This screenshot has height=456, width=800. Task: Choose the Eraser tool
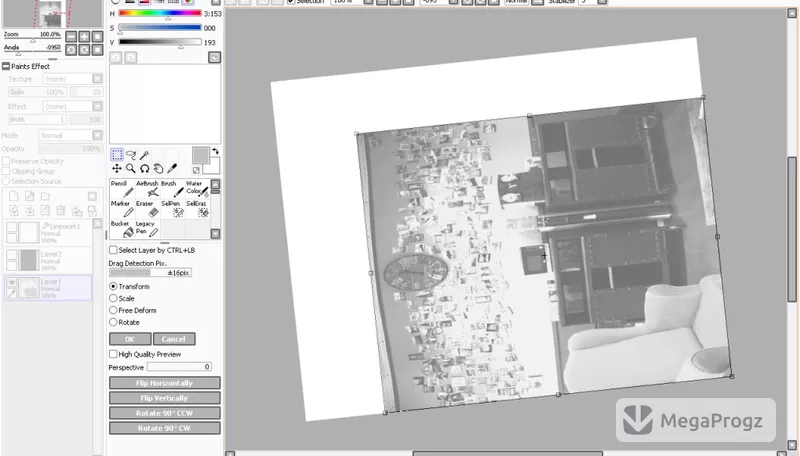point(147,209)
